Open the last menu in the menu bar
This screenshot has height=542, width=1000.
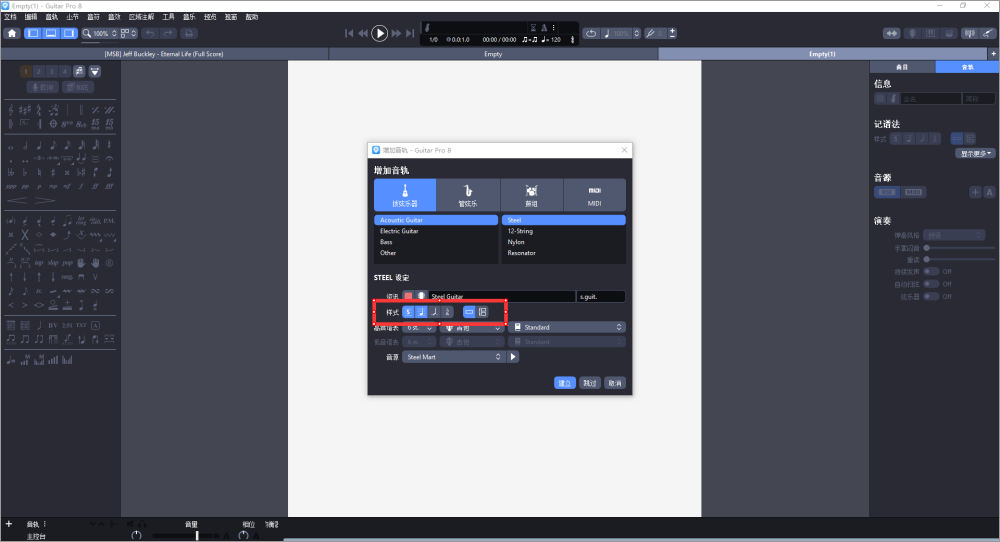click(x=252, y=17)
